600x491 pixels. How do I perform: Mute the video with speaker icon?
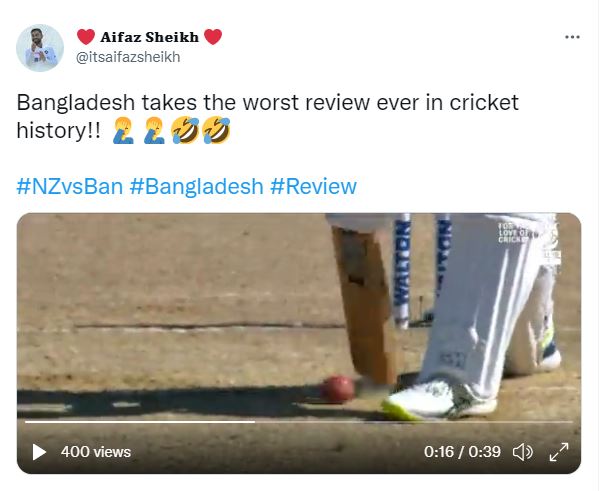pos(522,452)
